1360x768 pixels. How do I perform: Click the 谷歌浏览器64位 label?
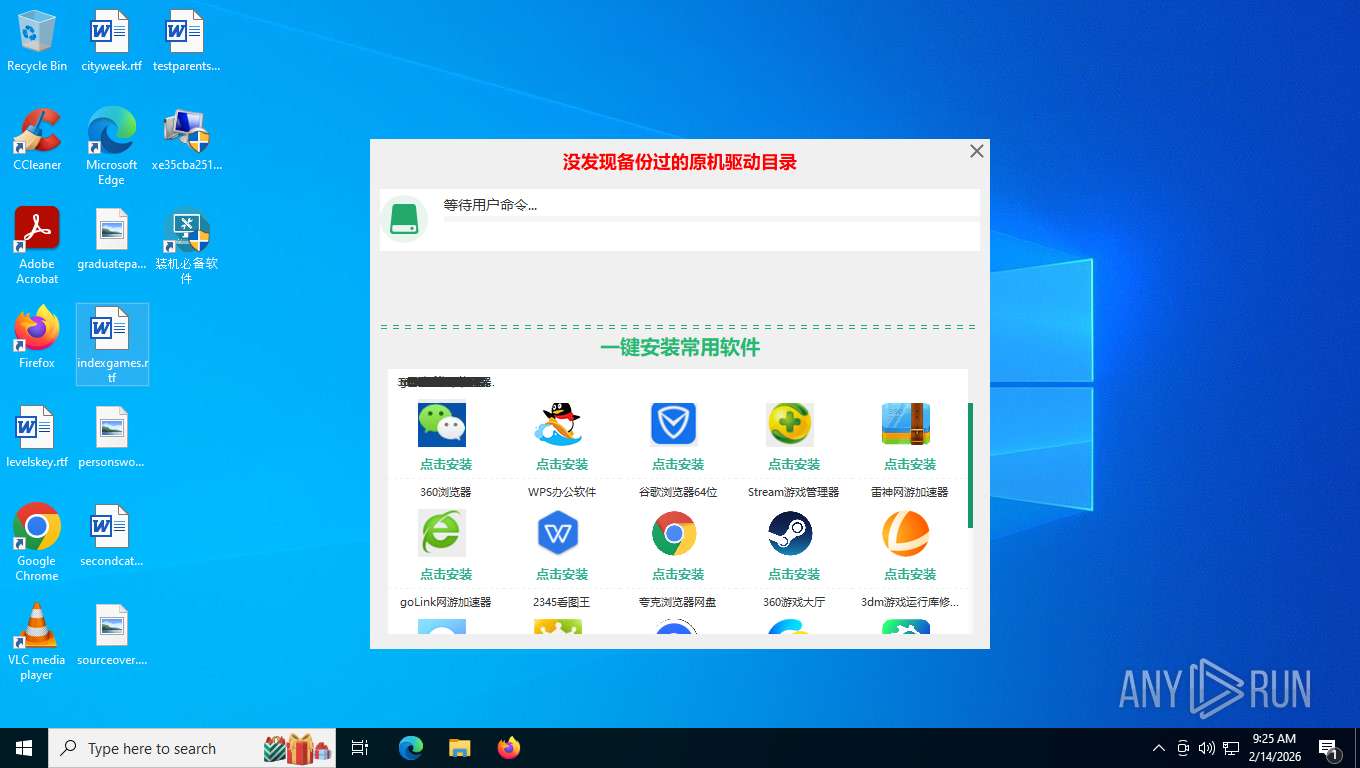[x=678, y=492]
